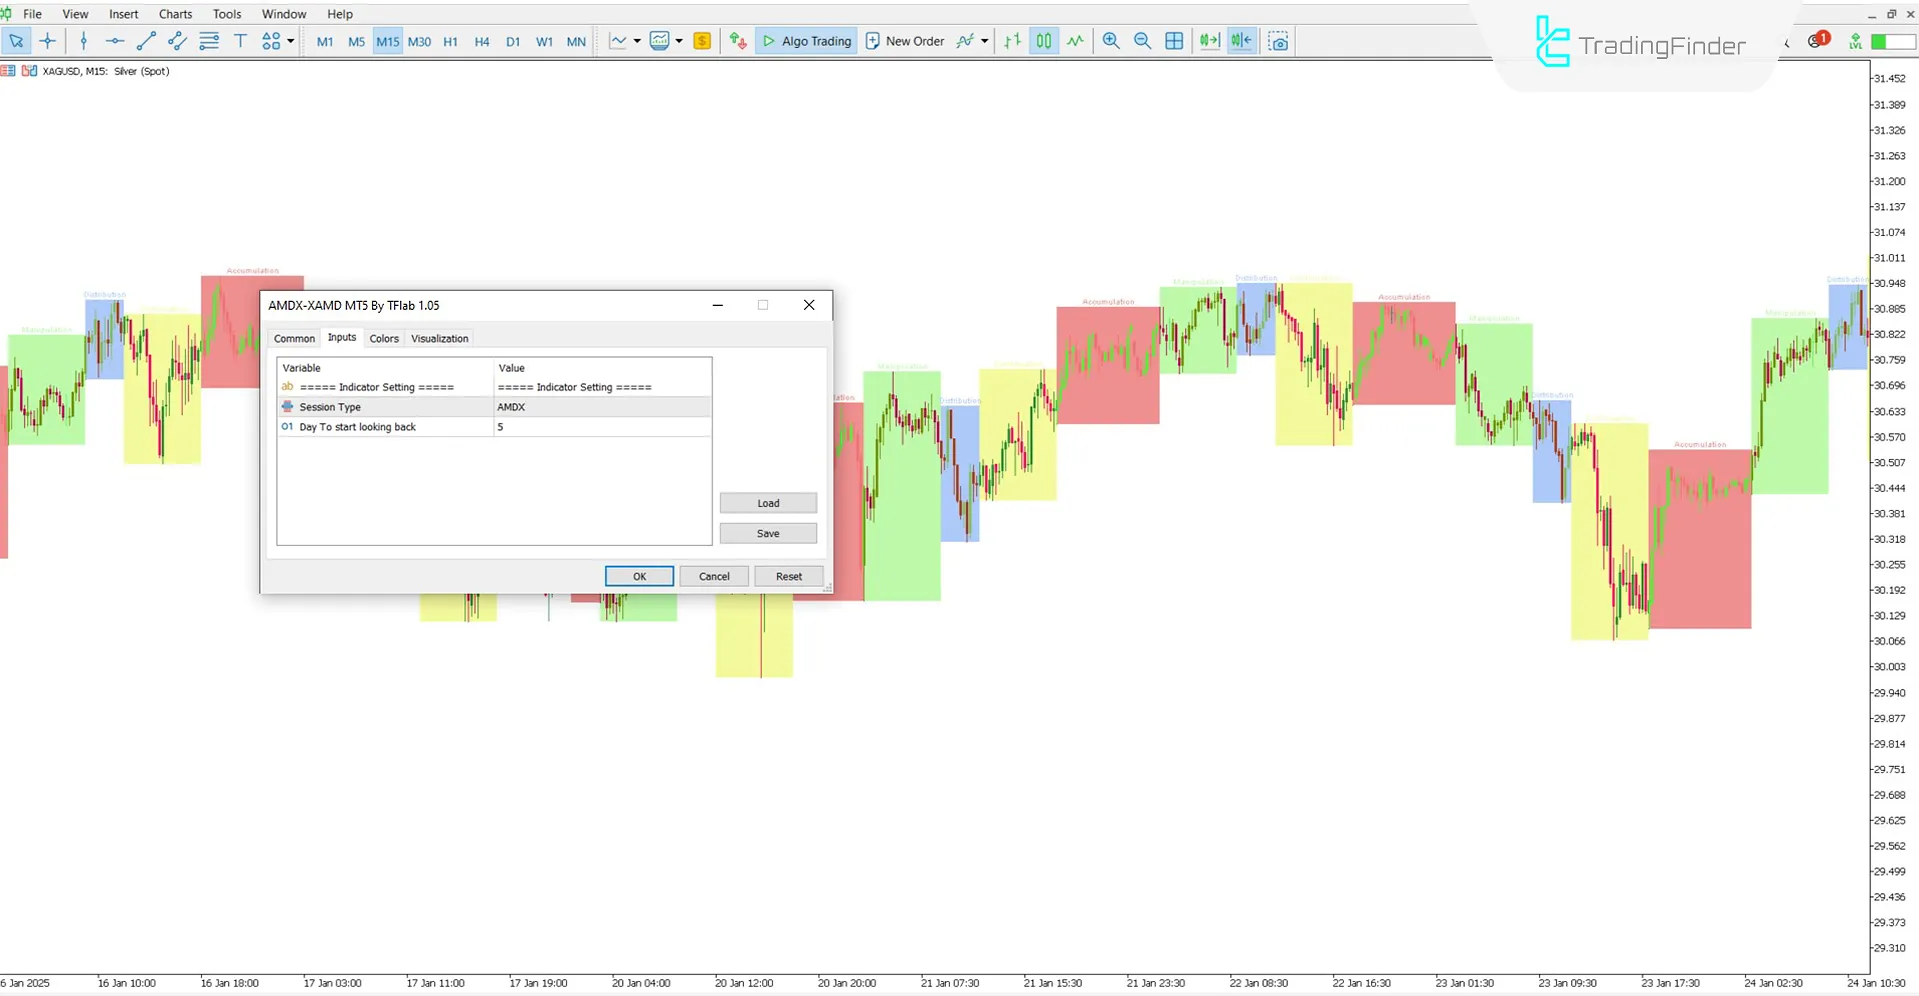Toggle Algo Trading on or off
1919x996 pixels.
click(x=806, y=41)
